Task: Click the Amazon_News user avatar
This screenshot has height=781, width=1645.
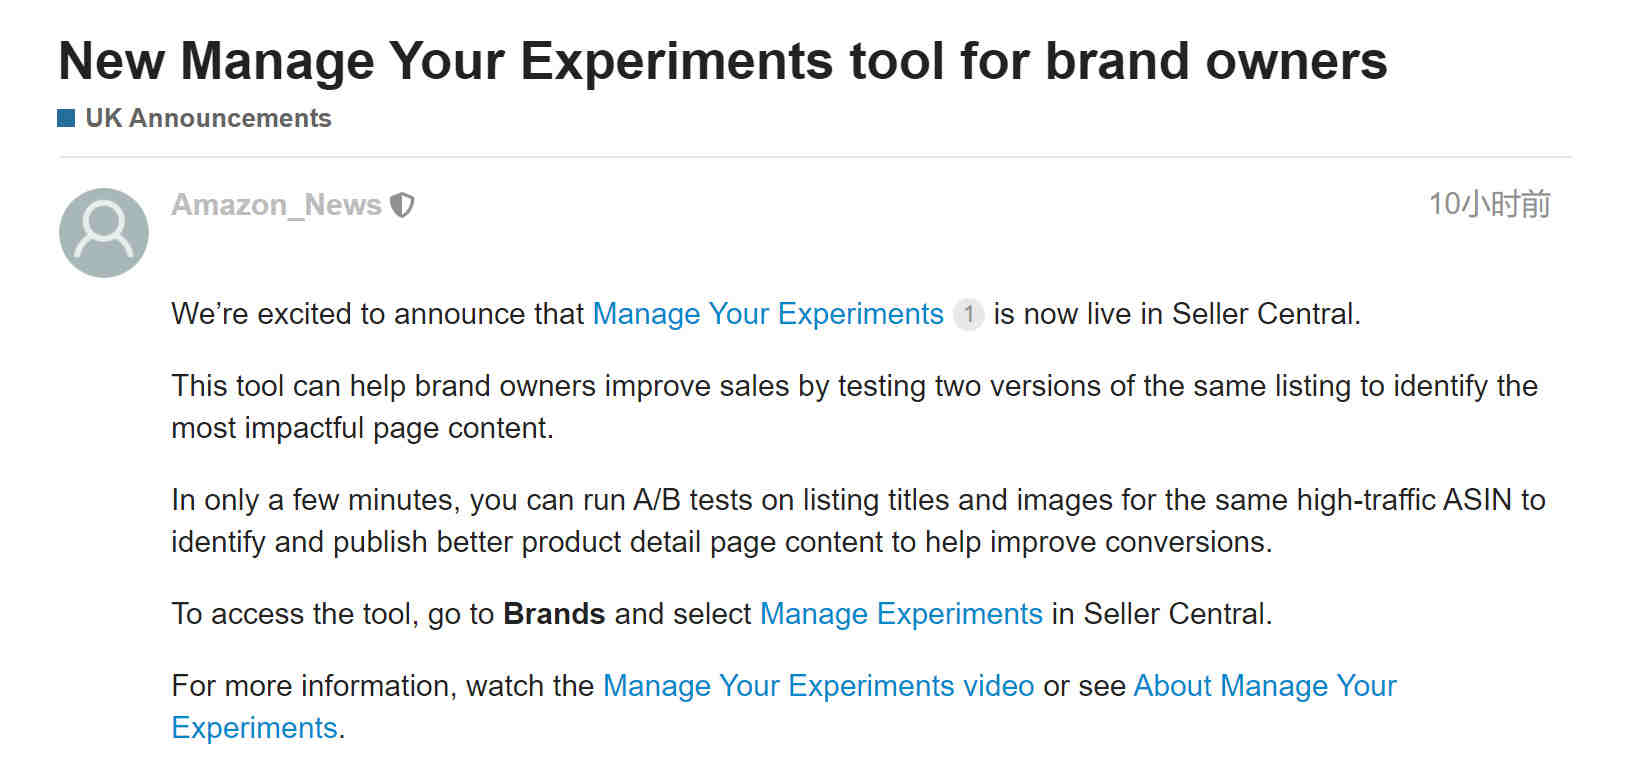Action: click(104, 233)
